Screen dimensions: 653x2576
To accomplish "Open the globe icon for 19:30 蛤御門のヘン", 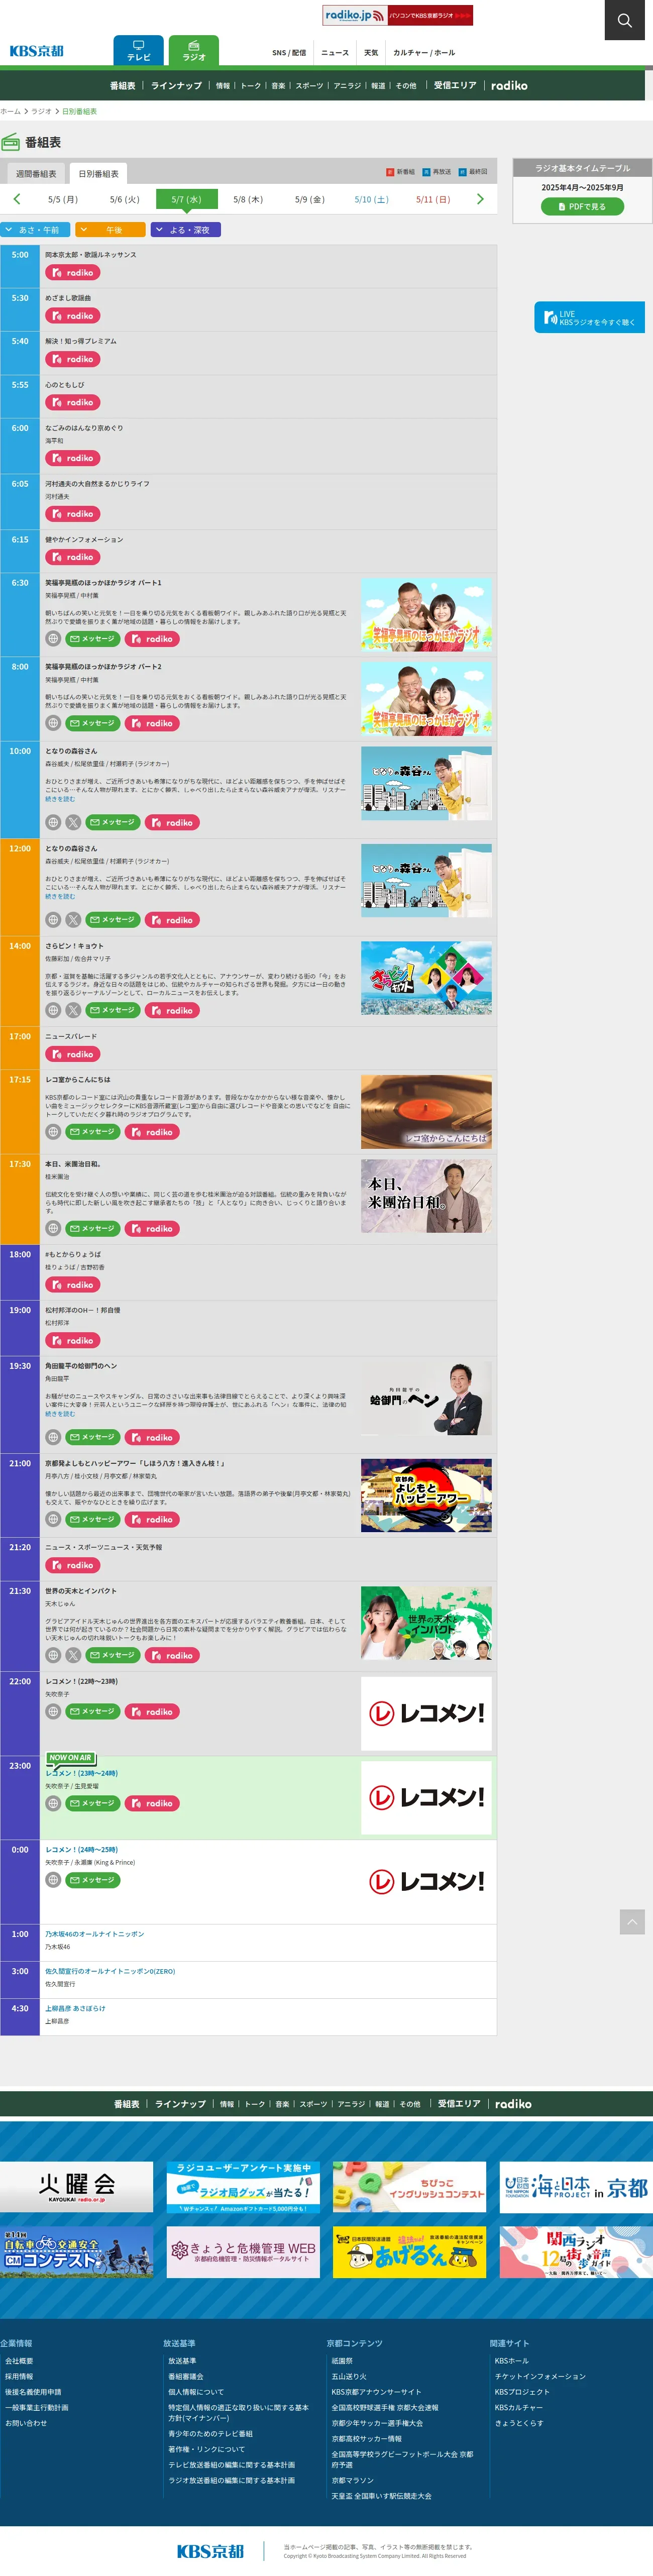I will coord(53,1438).
